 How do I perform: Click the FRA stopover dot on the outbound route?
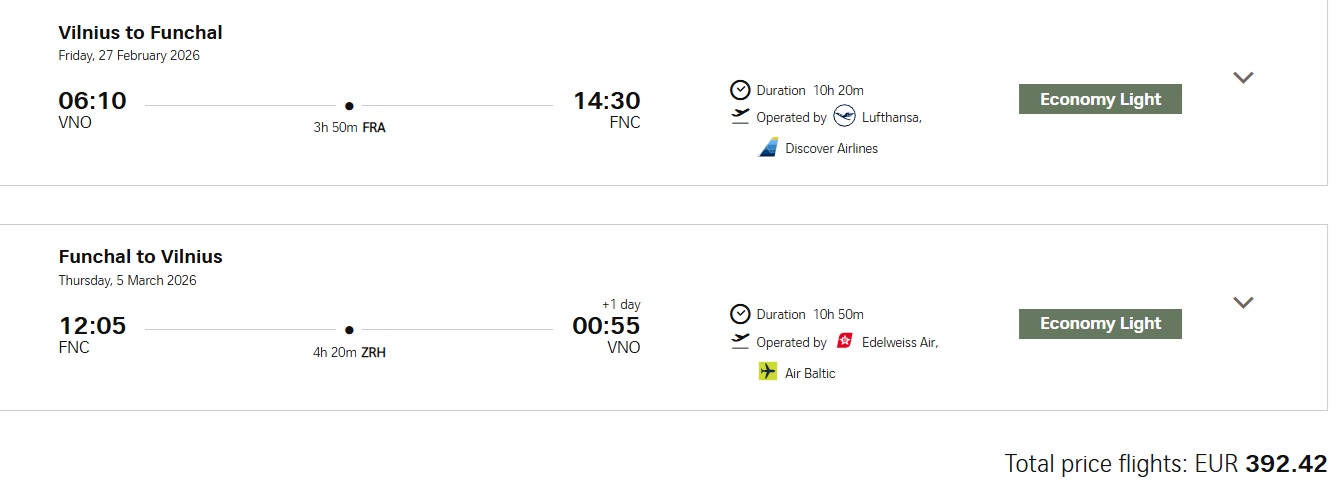[349, 105]
